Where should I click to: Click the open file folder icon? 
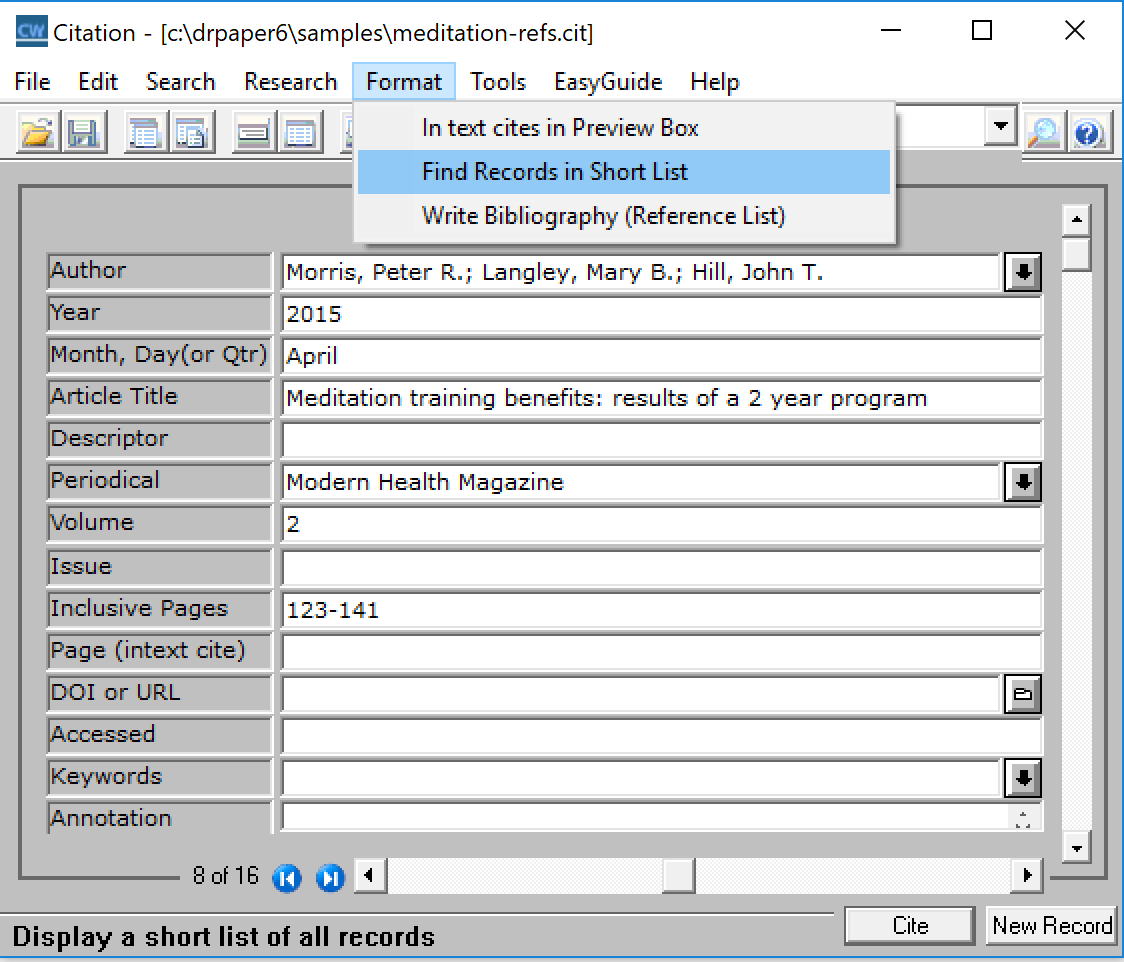point(37,133)
